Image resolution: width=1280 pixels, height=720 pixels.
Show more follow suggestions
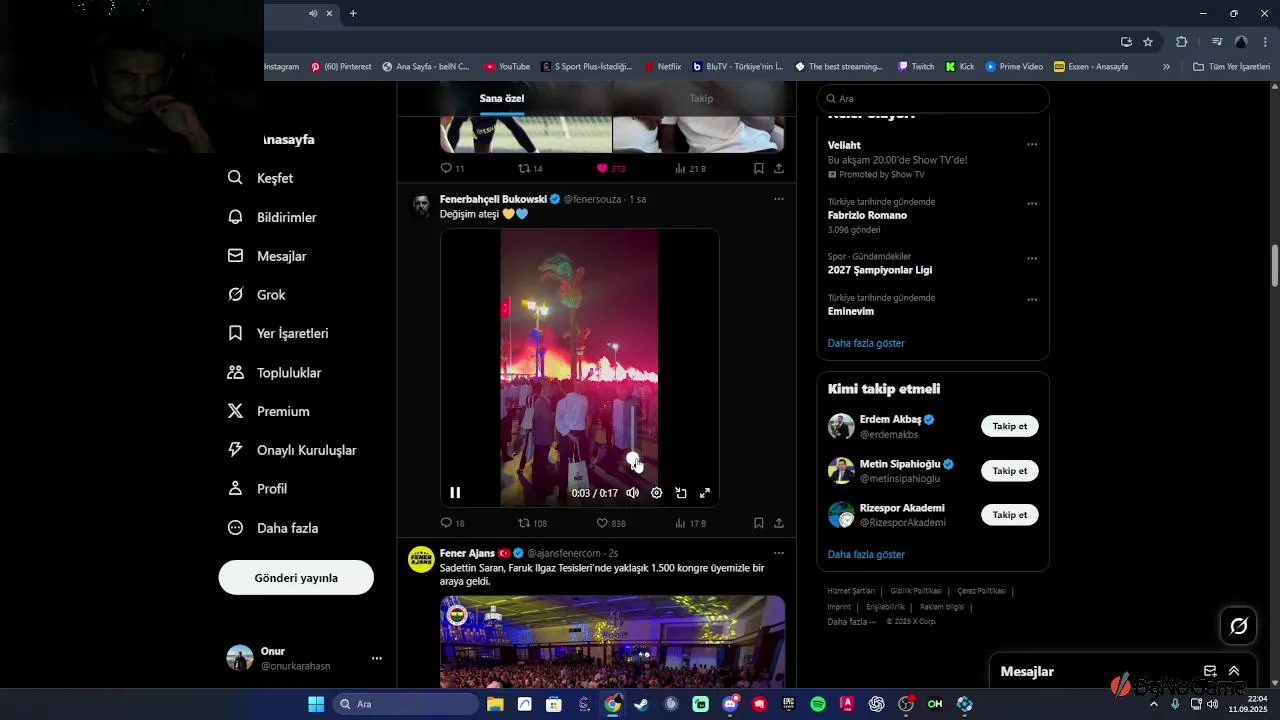click(866, 554)
